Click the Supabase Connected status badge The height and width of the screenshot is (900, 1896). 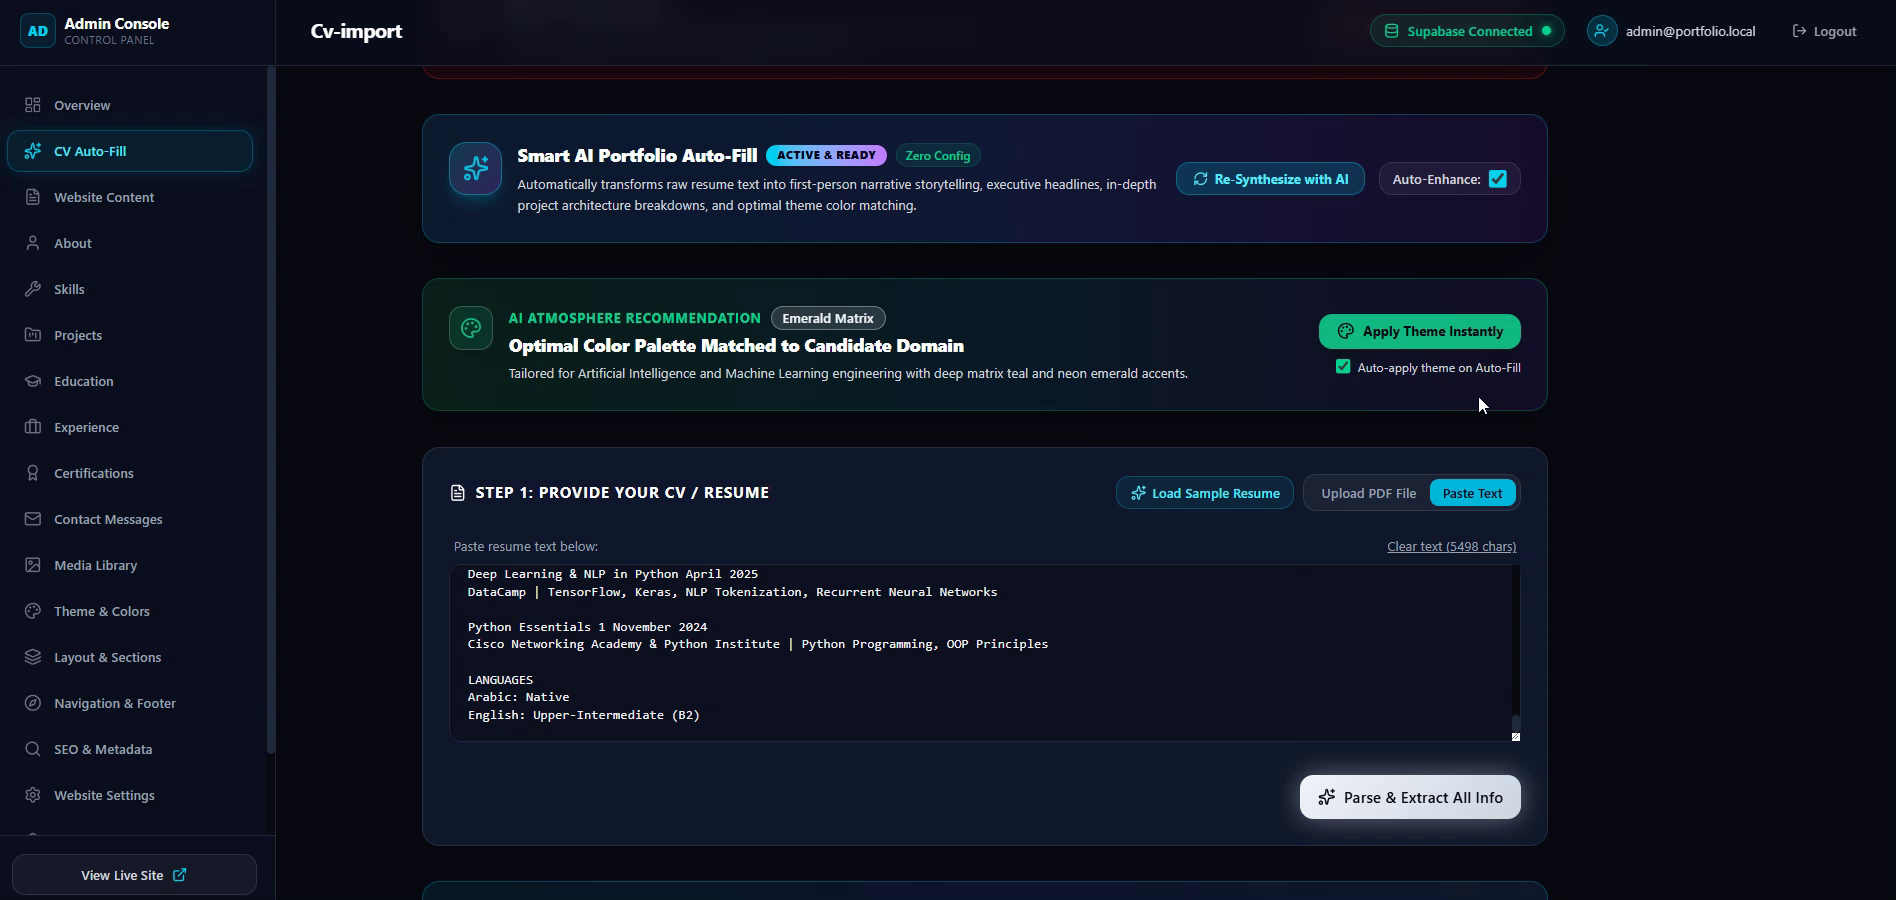point(1467,31)
